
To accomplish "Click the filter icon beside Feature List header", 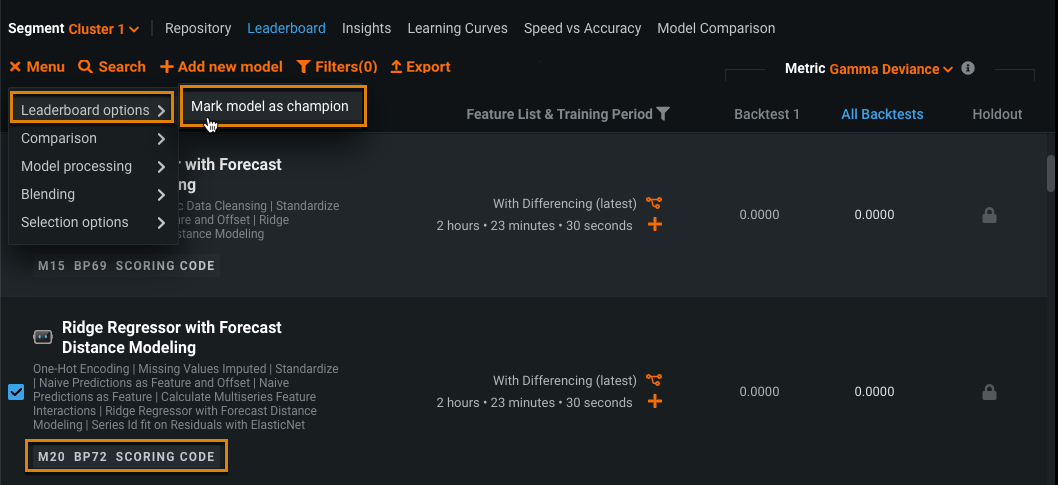I will click(x=662, y=114).
